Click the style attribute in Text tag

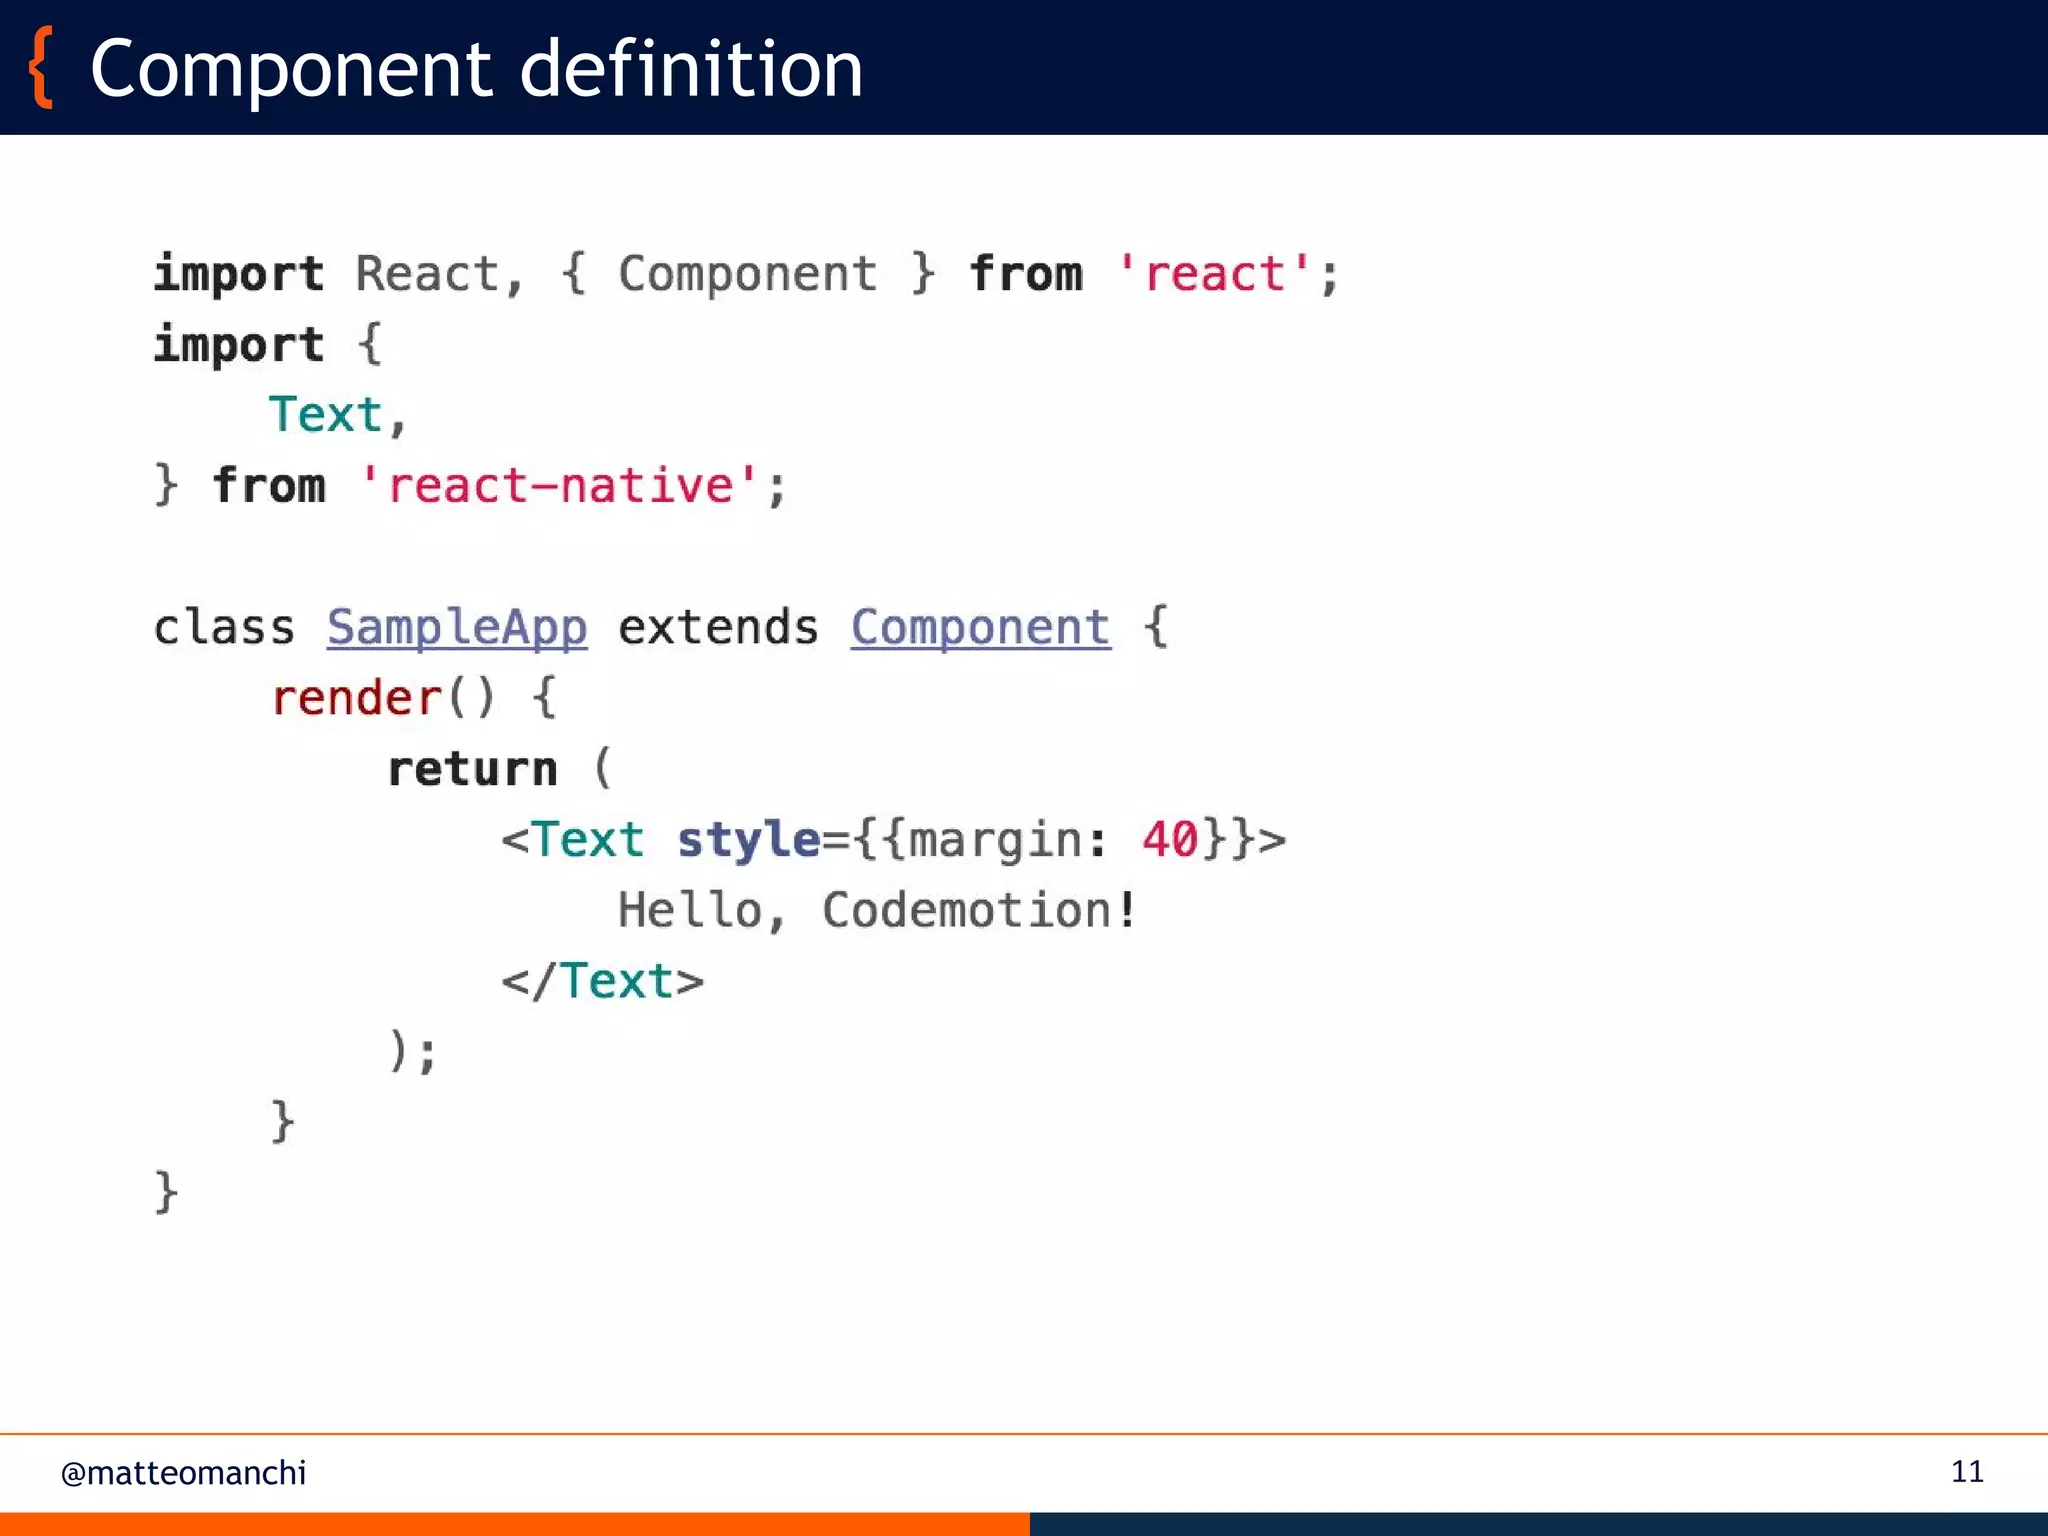748,840
